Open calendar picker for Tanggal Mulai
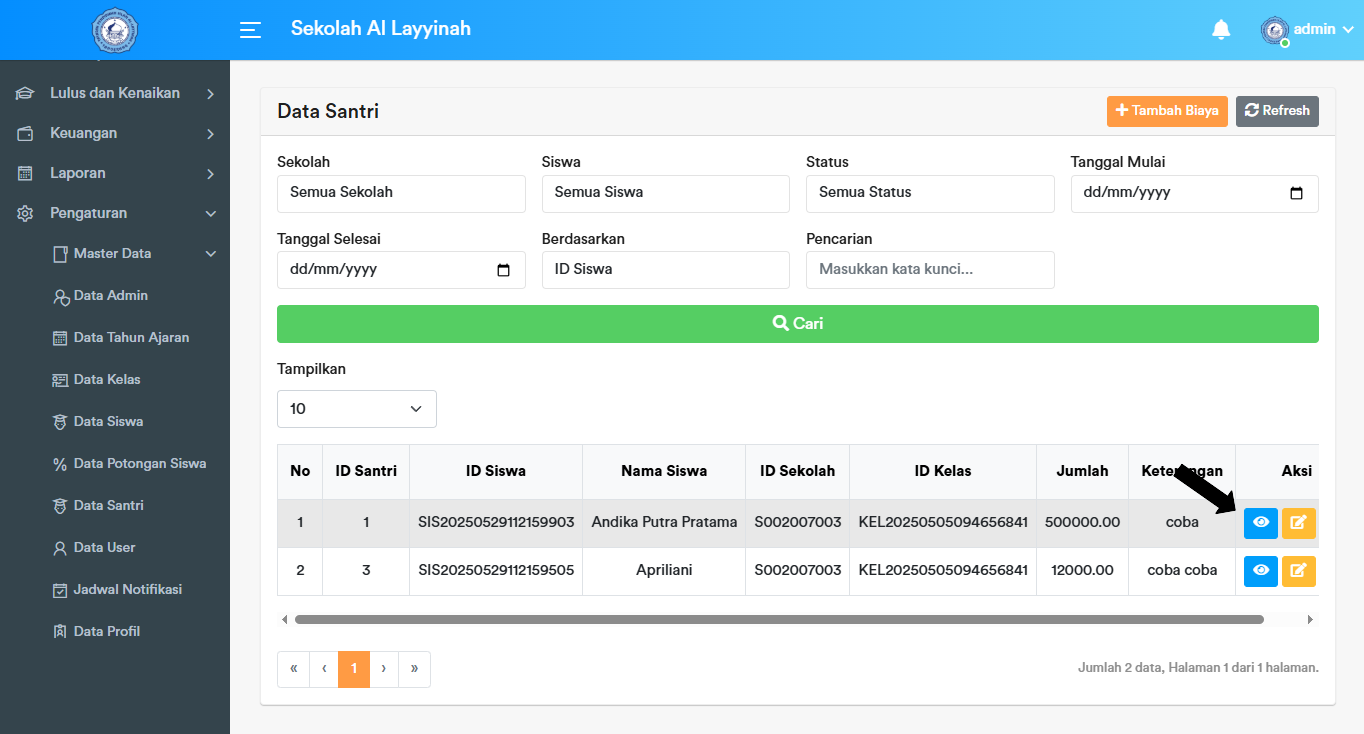This screenshot has width=1364, height=734. pos(1296,194)
